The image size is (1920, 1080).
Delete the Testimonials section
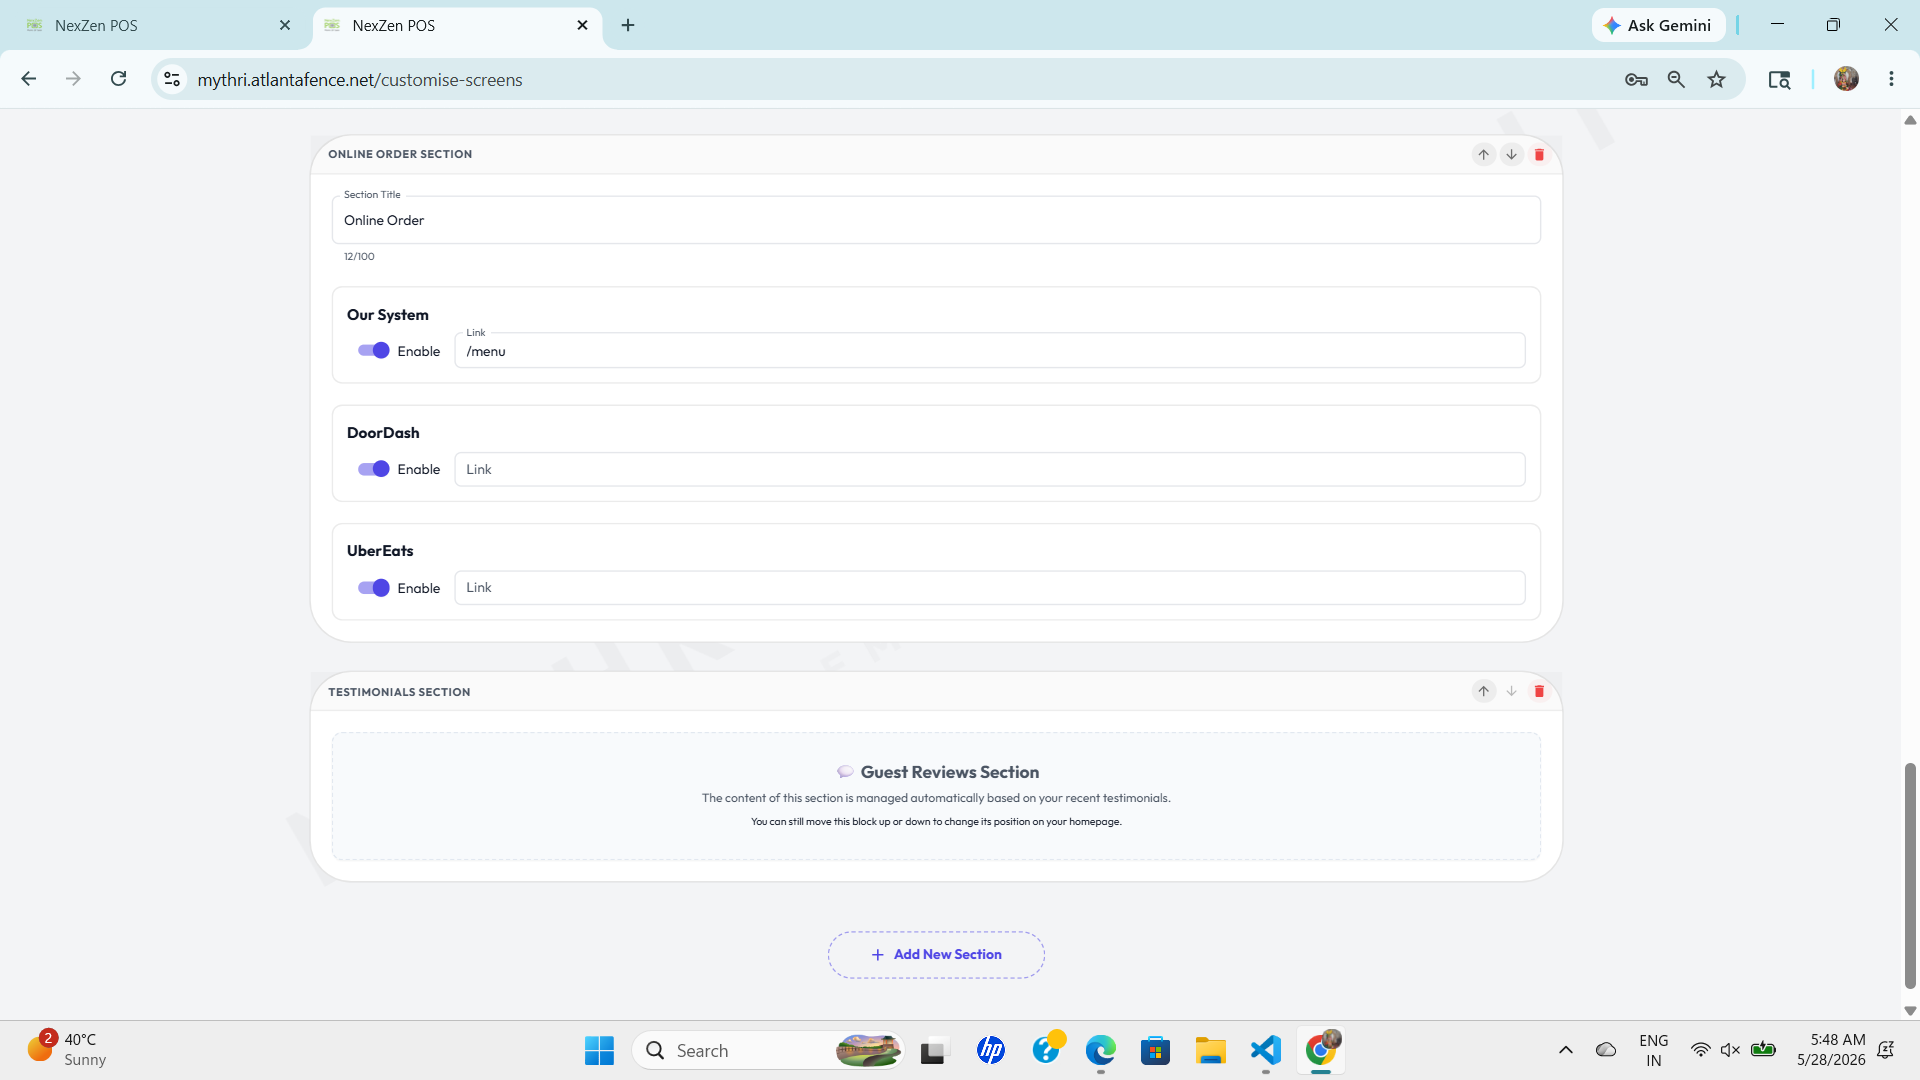(1539, 691)
